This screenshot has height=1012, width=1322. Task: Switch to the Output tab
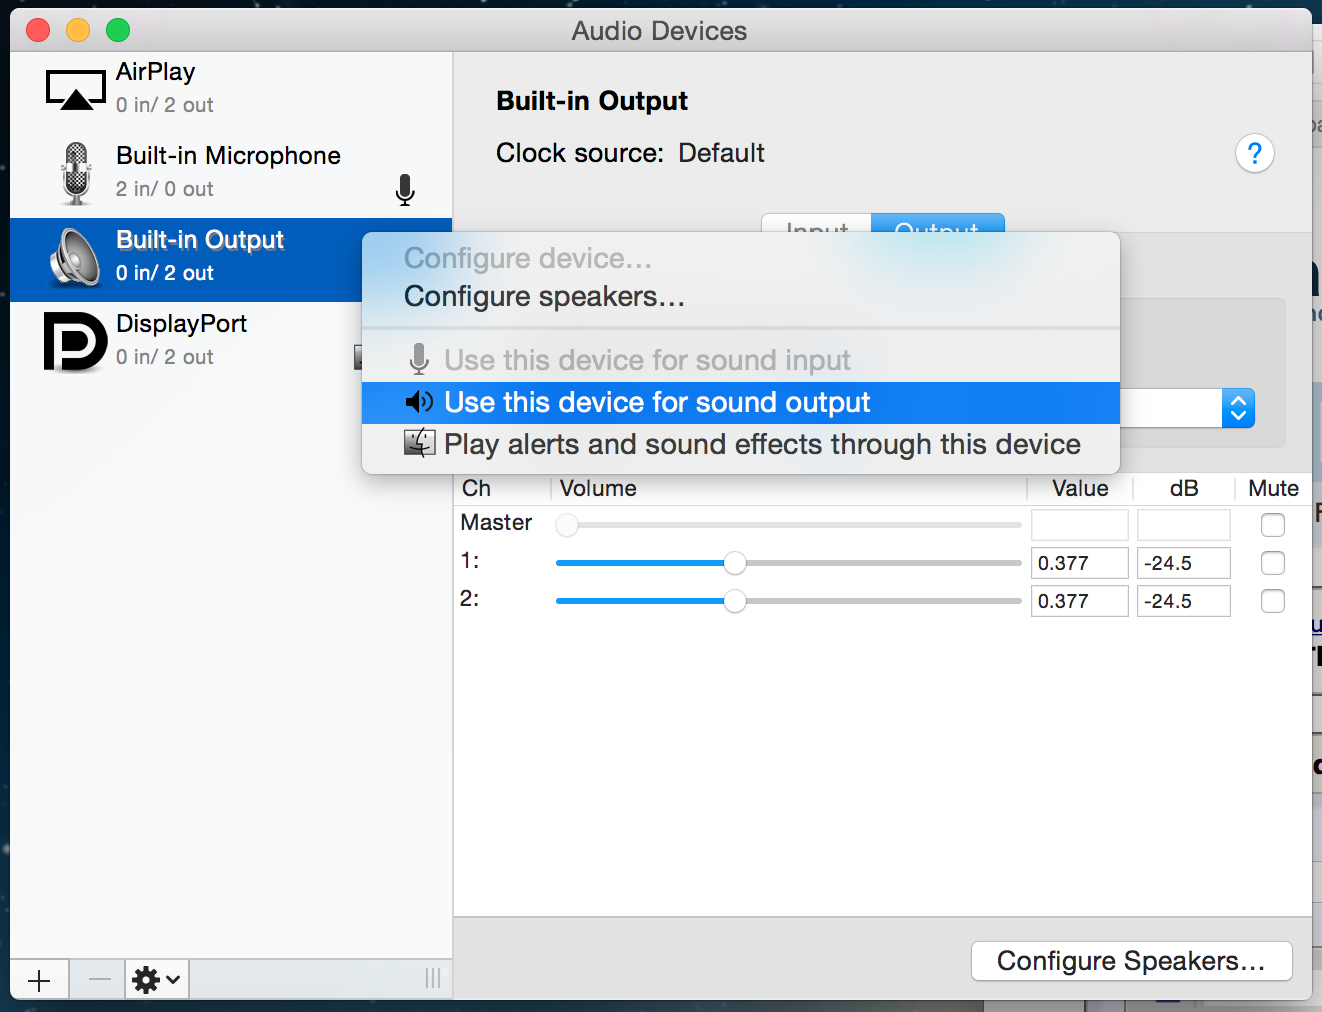(x=937, y=223)
